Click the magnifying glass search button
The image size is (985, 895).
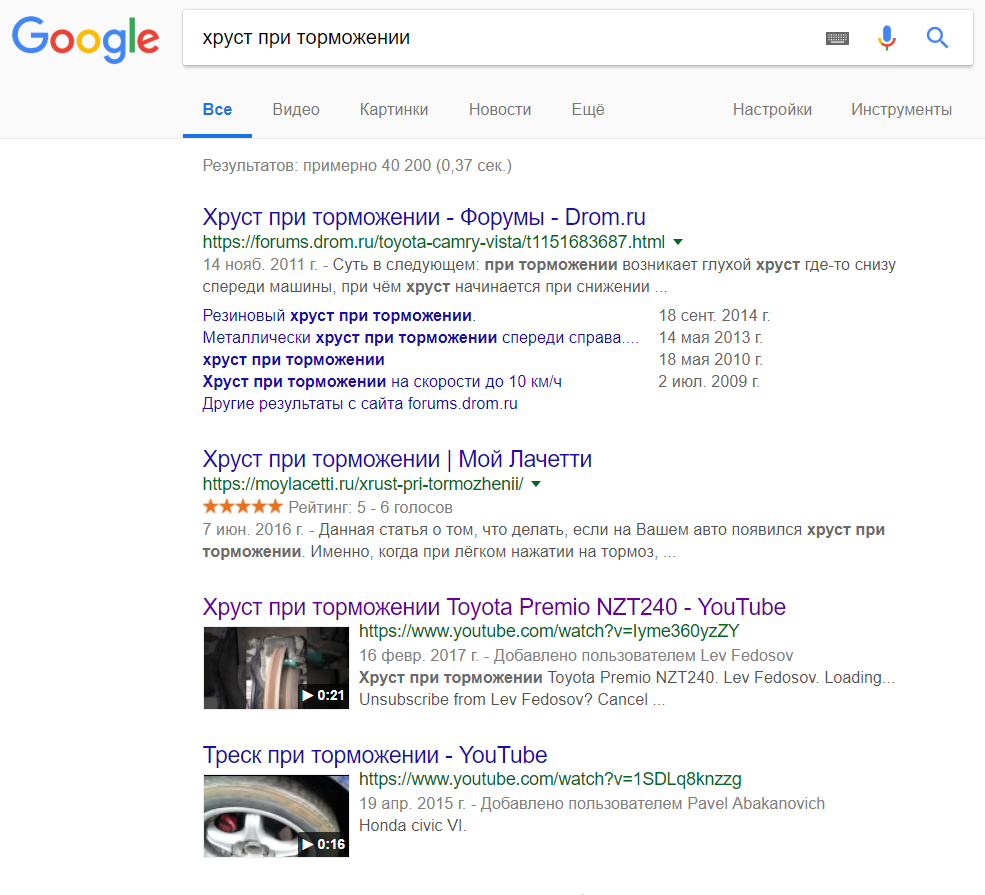point(937,38)
